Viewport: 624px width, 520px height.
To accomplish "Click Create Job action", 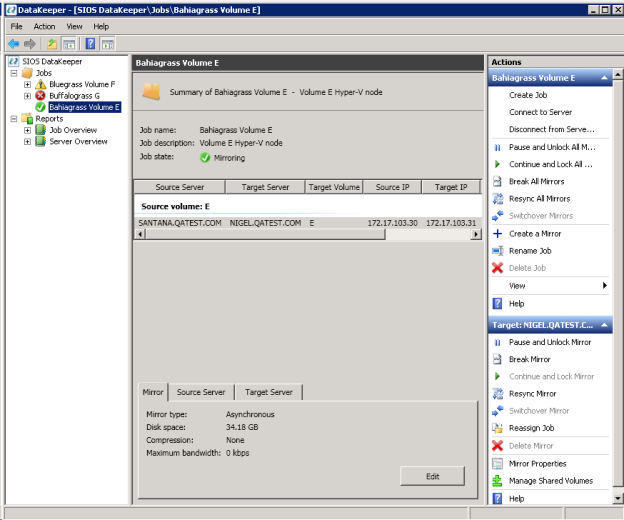I will 528,95.
